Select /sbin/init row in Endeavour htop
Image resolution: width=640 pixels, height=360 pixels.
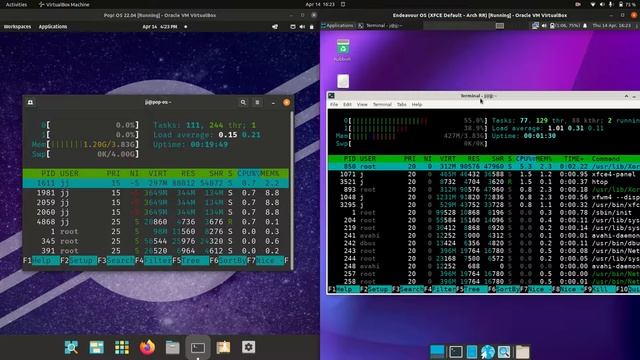[484, 213]
